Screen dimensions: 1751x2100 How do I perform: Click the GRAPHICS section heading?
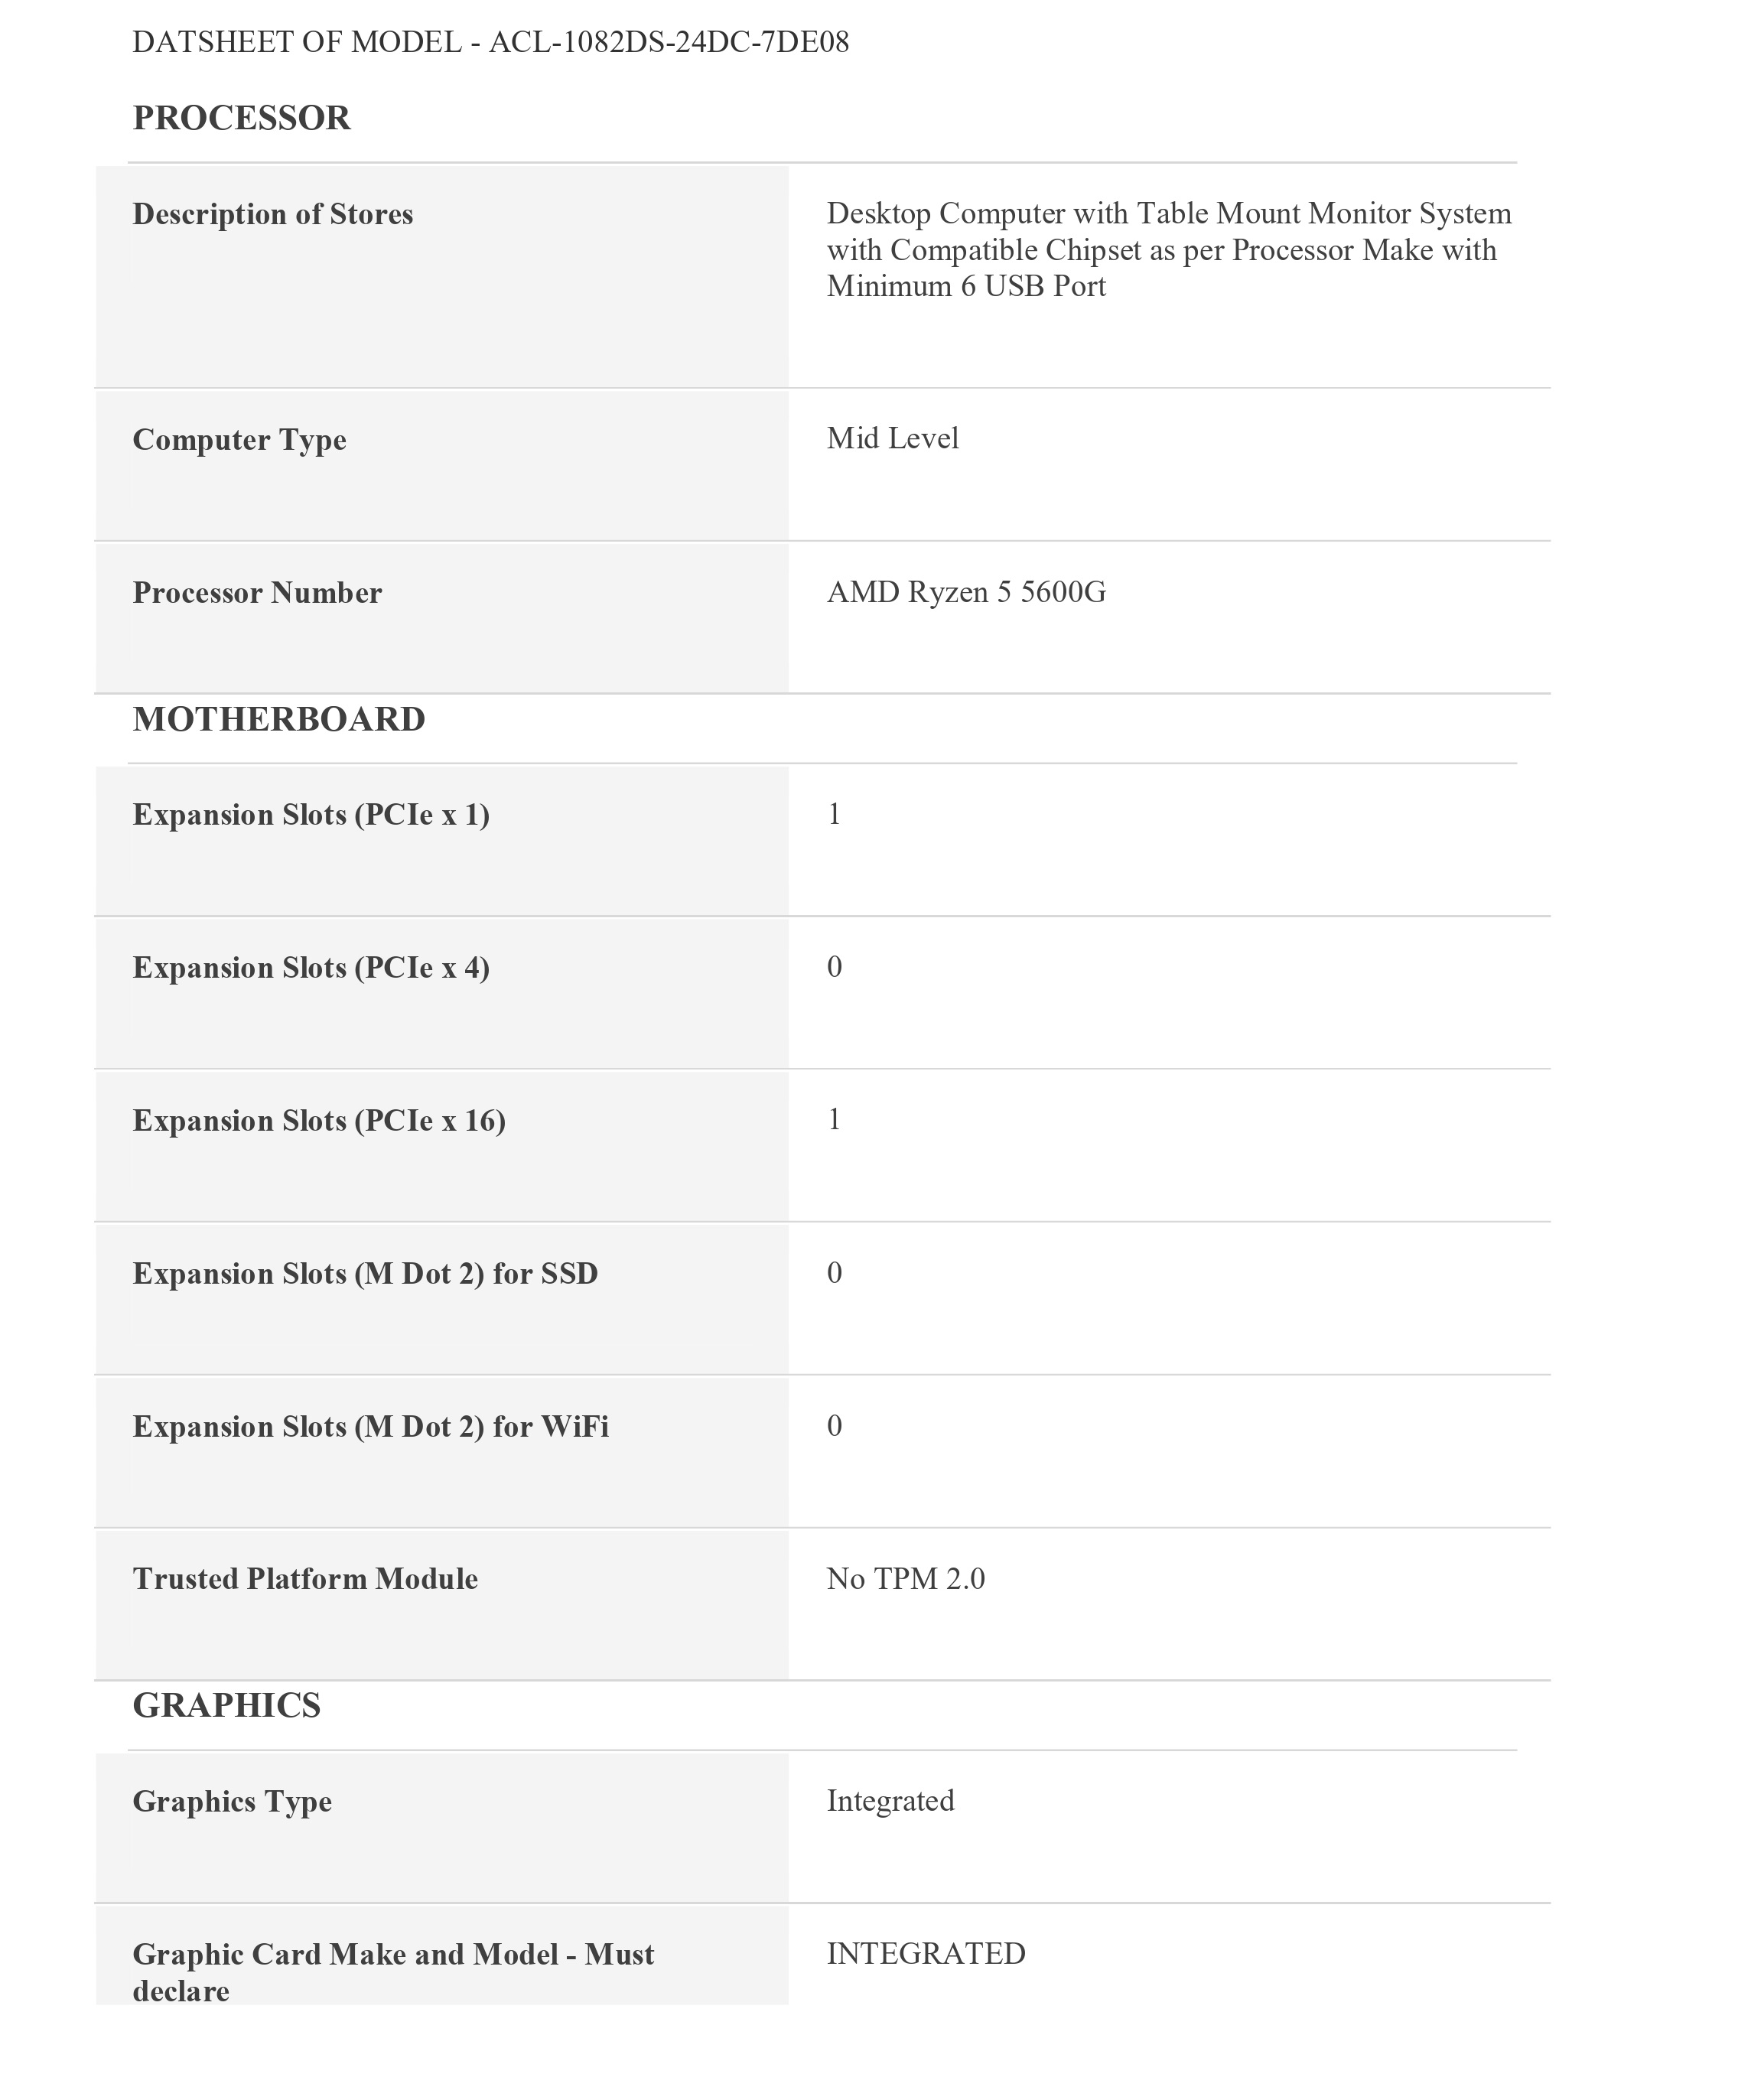click(226, 1705)
